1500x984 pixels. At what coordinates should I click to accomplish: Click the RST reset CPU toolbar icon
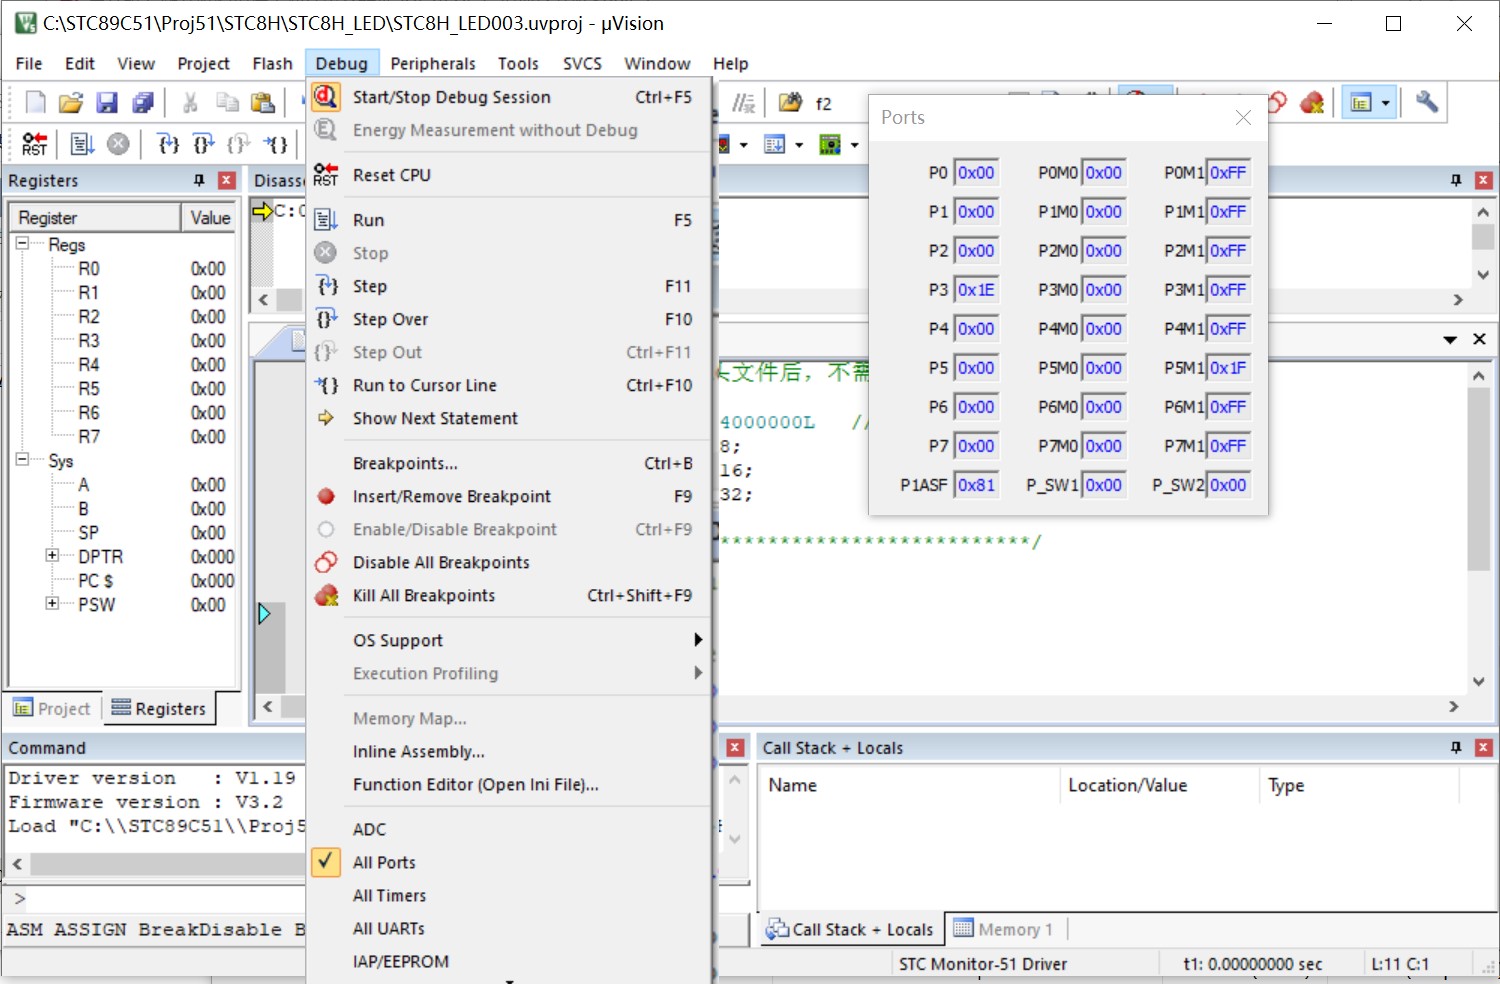point(35,144)
